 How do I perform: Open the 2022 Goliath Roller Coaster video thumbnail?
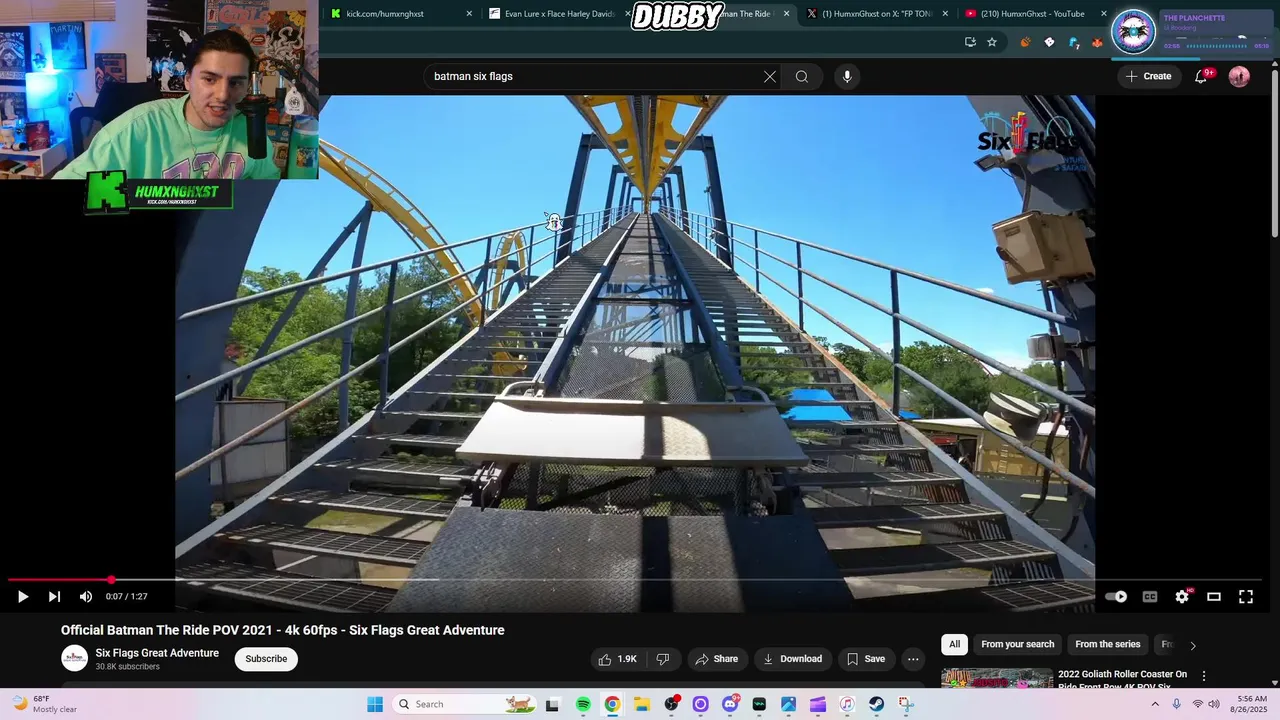coord(997,678)
